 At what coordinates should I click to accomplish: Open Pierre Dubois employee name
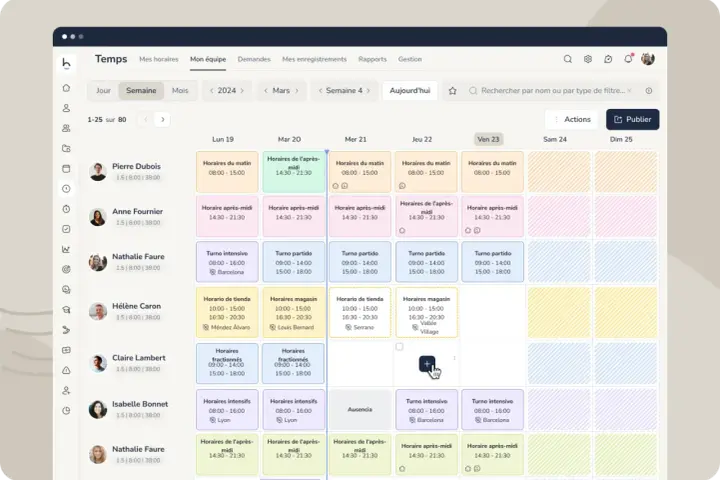136,166
